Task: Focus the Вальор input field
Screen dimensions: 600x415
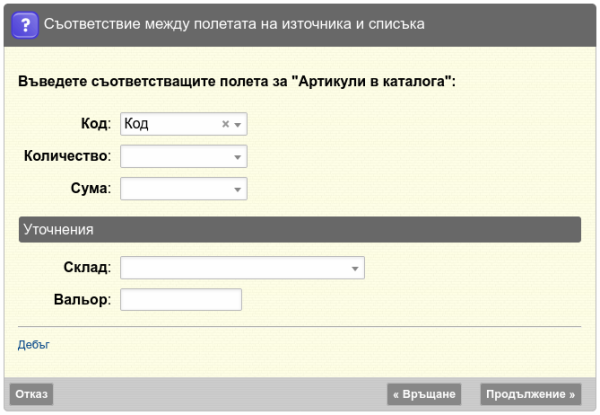Action: coord(181,299)
